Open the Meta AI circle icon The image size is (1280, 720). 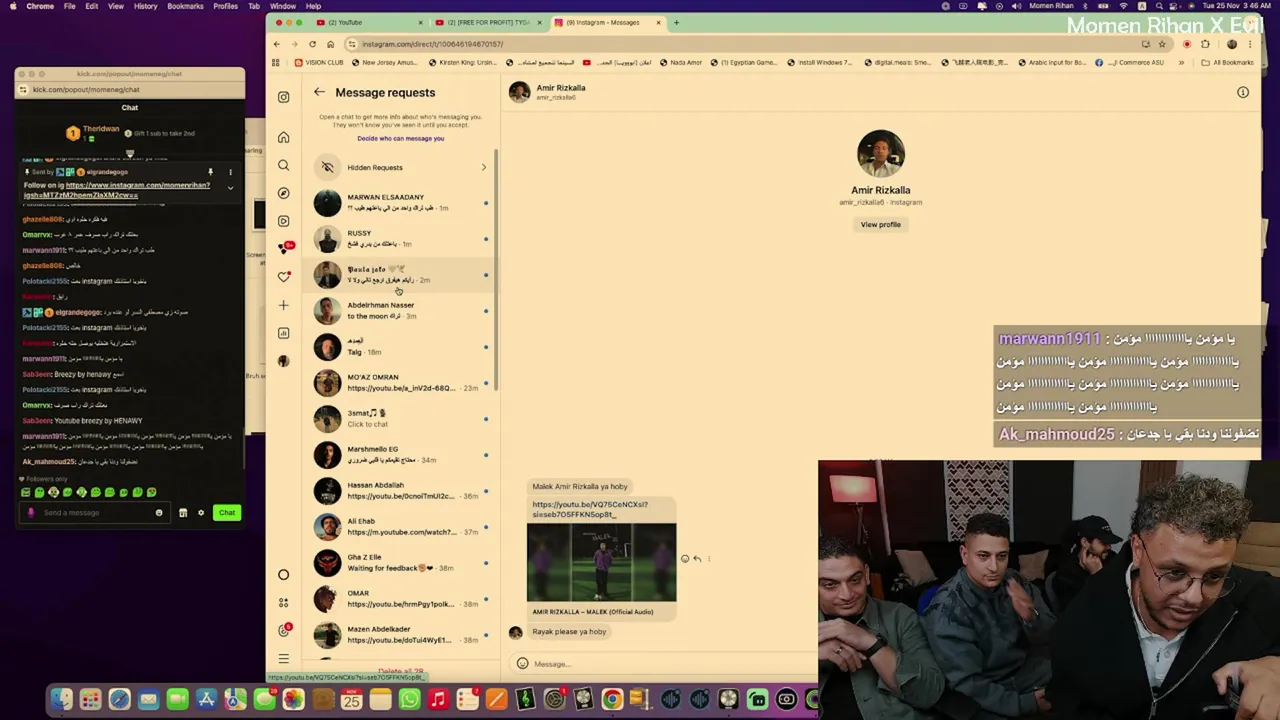point(283,574)
